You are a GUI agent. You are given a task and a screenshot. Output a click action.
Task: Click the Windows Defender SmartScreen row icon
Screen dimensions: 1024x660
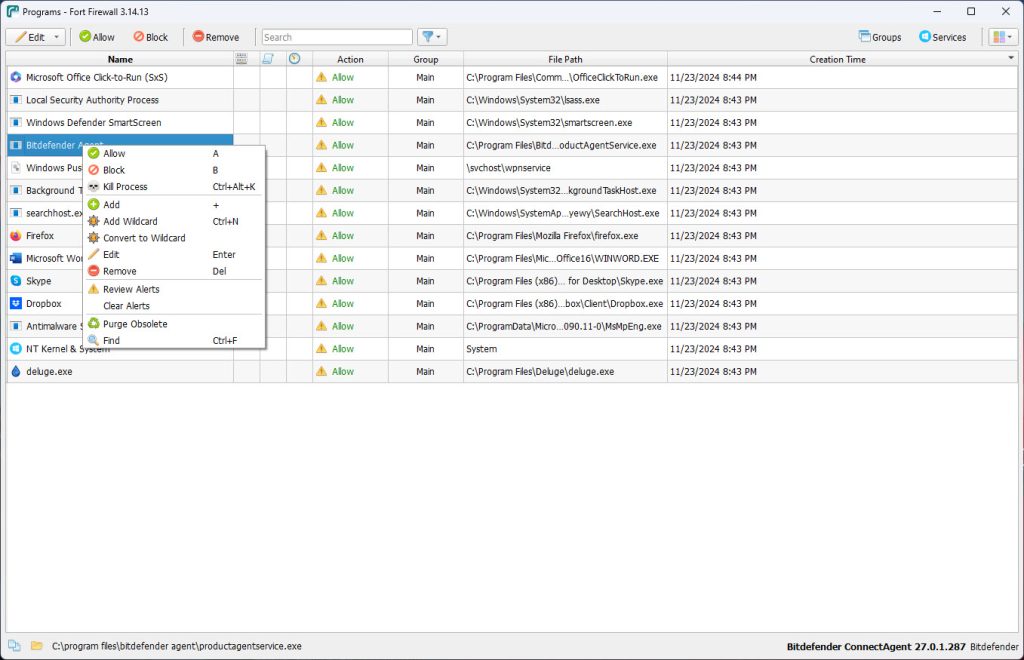click(x=16, y=122)
